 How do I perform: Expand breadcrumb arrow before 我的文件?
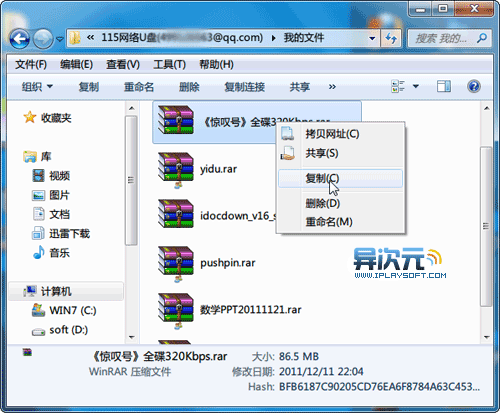pos(273,38)
